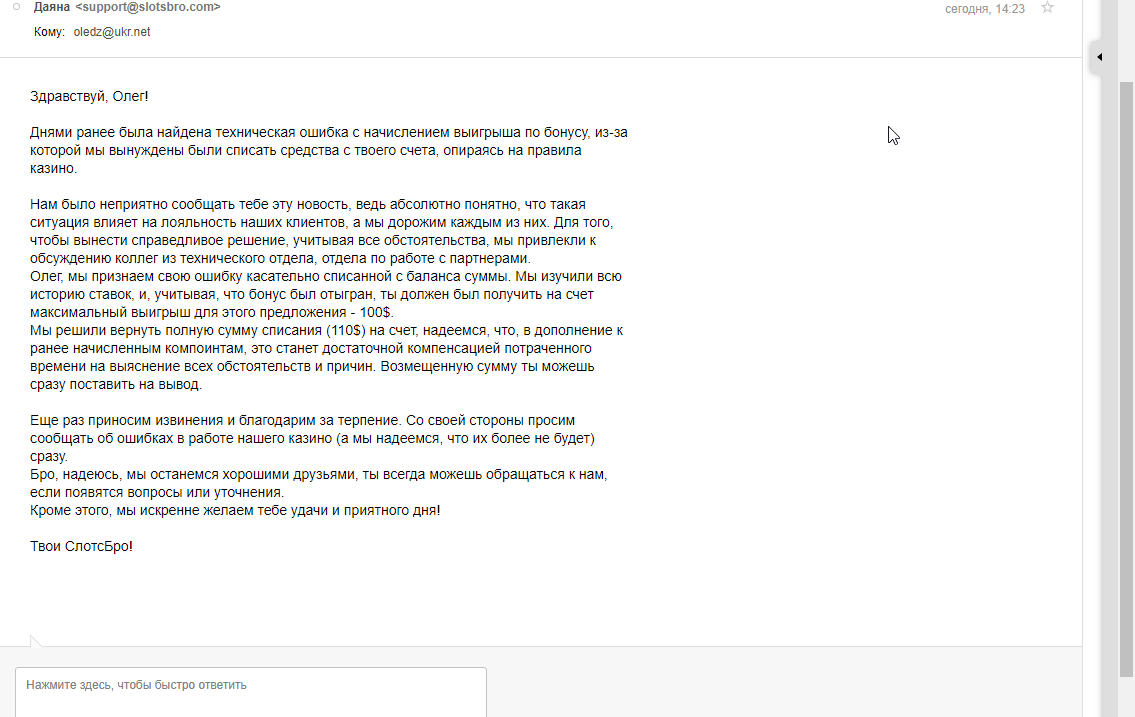
Task: Click the greeting Здравствуй, Олег!
Action: click(x=89, y=96)
